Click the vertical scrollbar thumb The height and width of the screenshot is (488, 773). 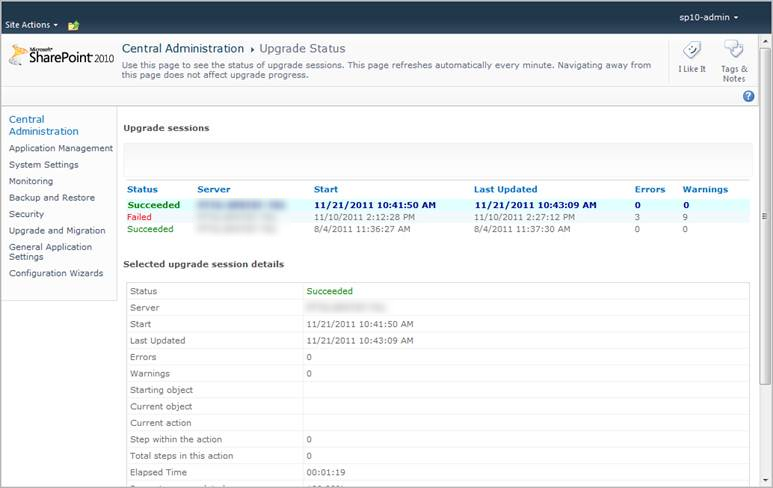coord(765,216)
